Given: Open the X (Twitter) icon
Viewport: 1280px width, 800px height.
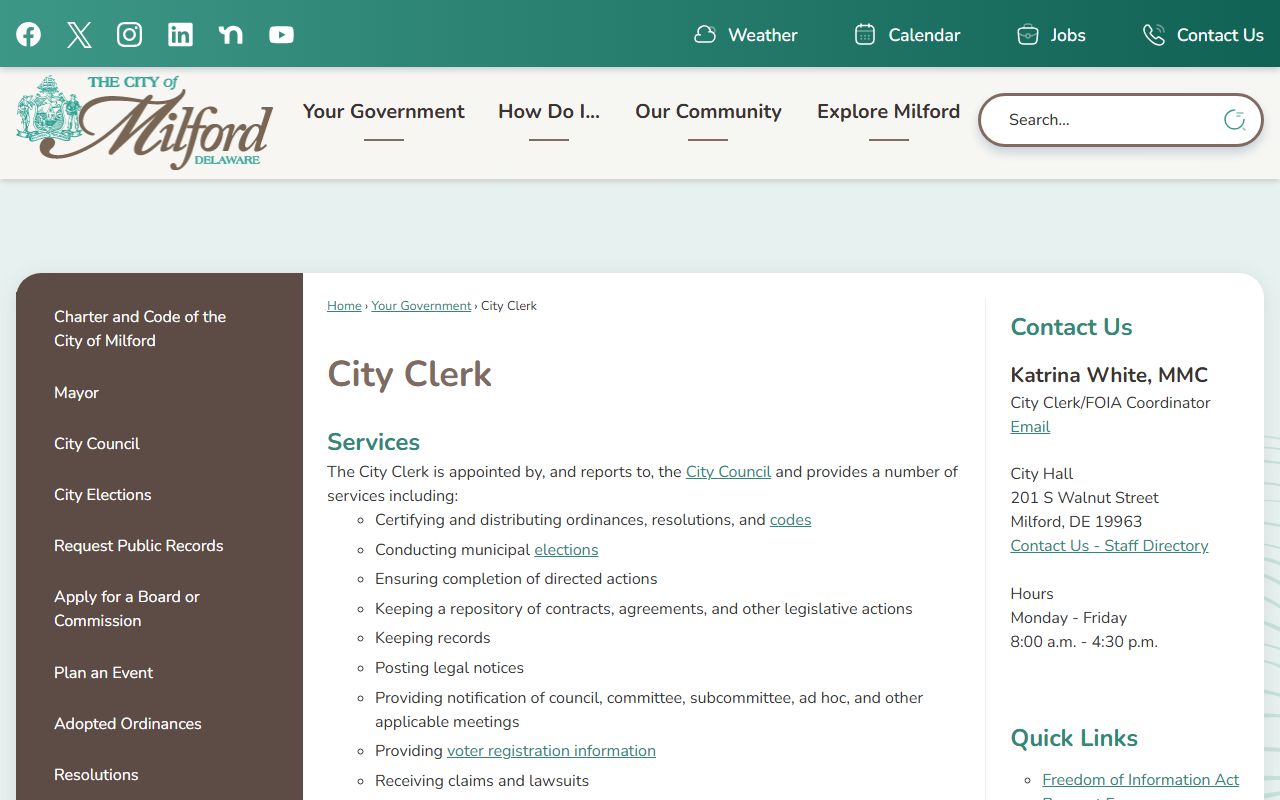Looking at the screenshot, I should [x=79, y=35].
